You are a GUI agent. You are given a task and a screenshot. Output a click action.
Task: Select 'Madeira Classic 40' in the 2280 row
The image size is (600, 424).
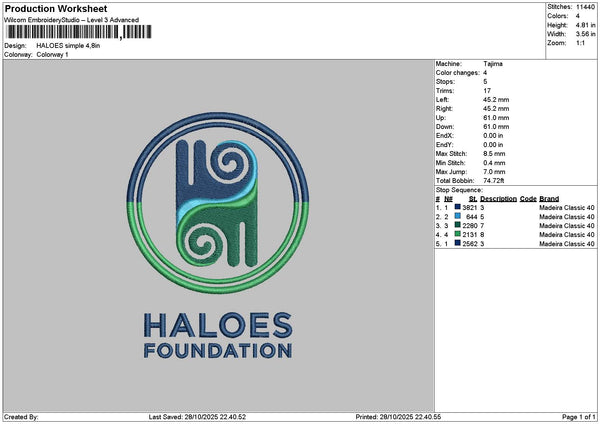click(567, 226)
